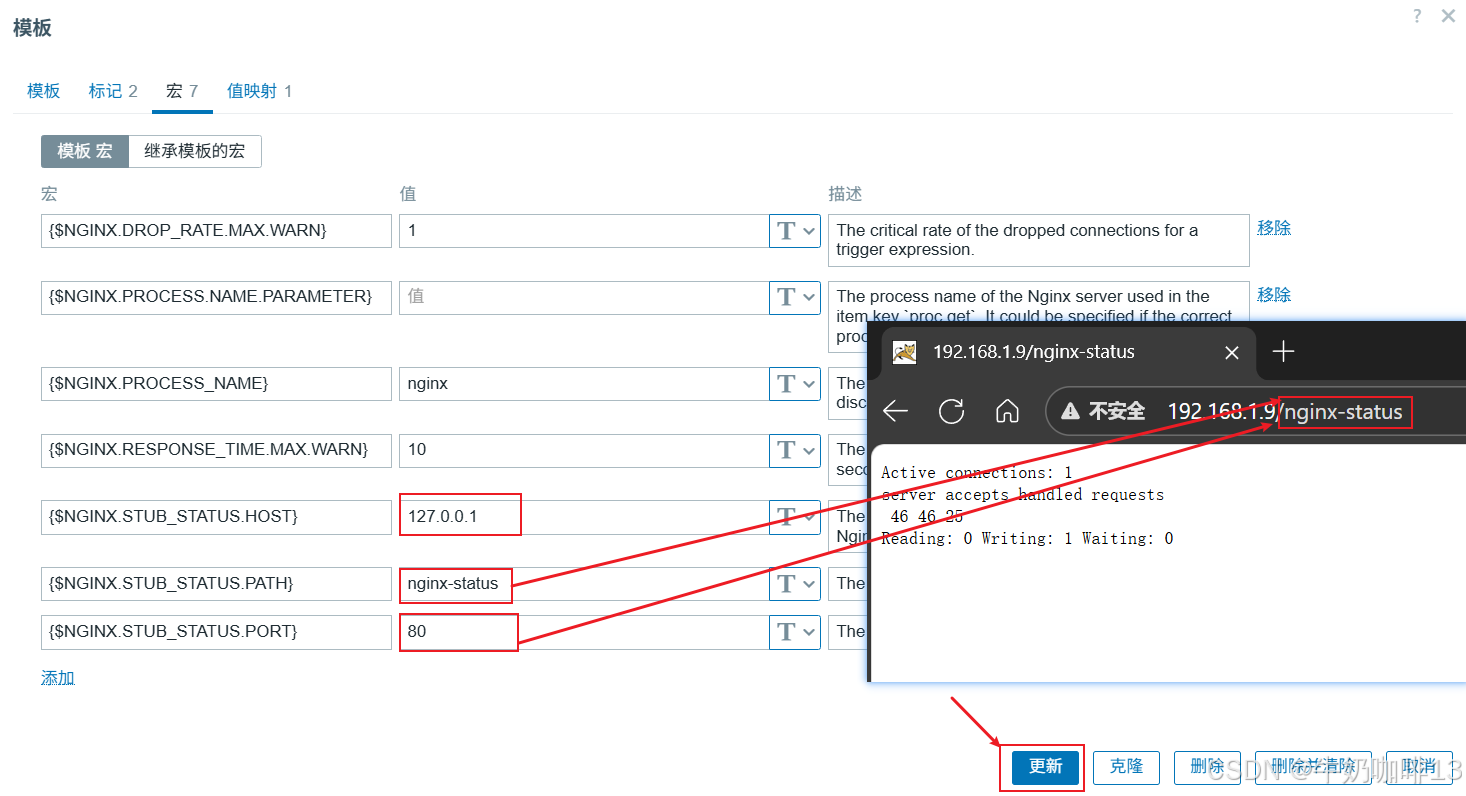The width and height of the screenshot is (1466, 796).
Task: Open the 标记 2 tab
Action: click(113, 91)
